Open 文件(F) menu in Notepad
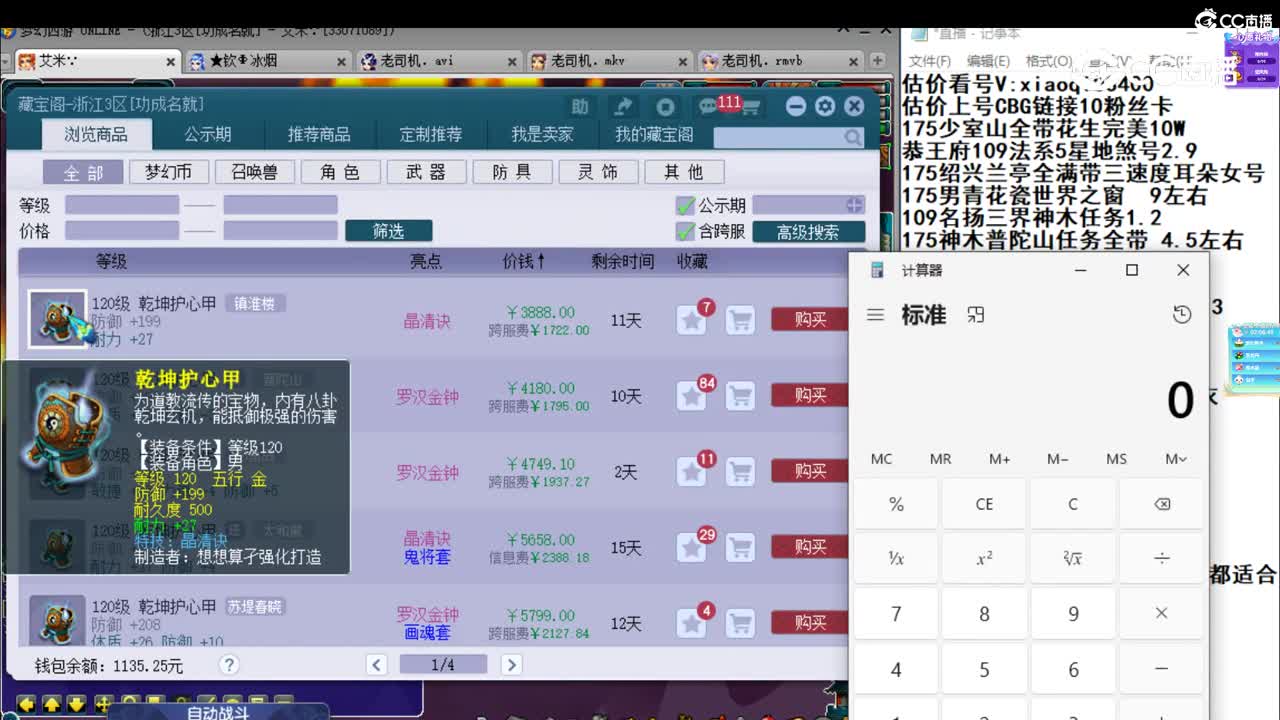The height and width of the screenshot is (720, 1280). click(929, 61)
